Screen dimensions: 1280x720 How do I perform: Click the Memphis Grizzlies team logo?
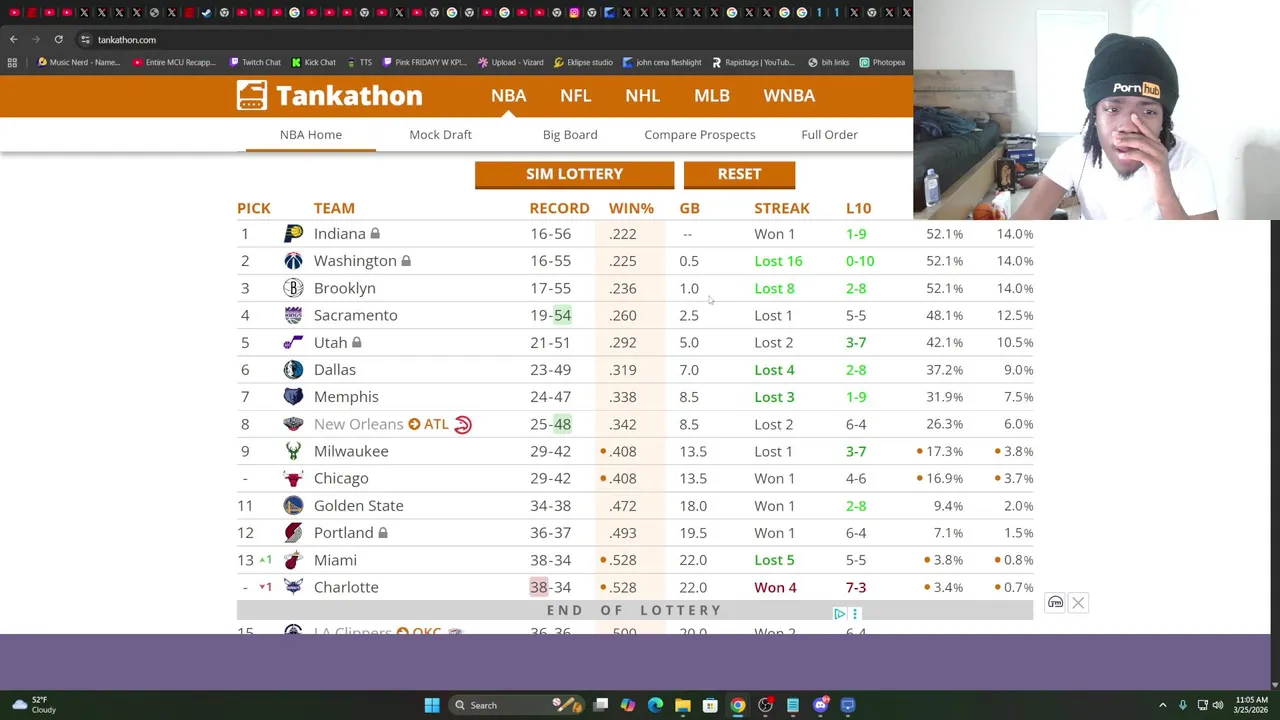(x=293, y=397)
